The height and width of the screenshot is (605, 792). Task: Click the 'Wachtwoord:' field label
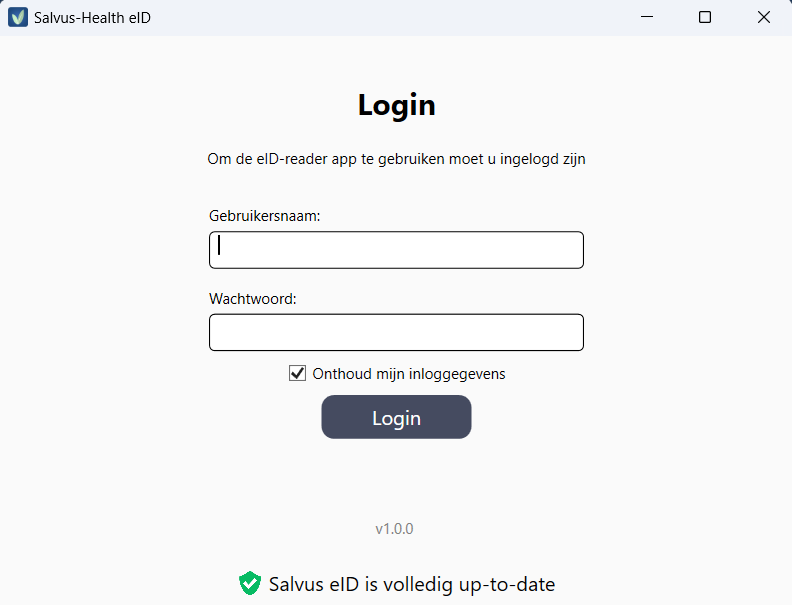[x=253, y=299]
